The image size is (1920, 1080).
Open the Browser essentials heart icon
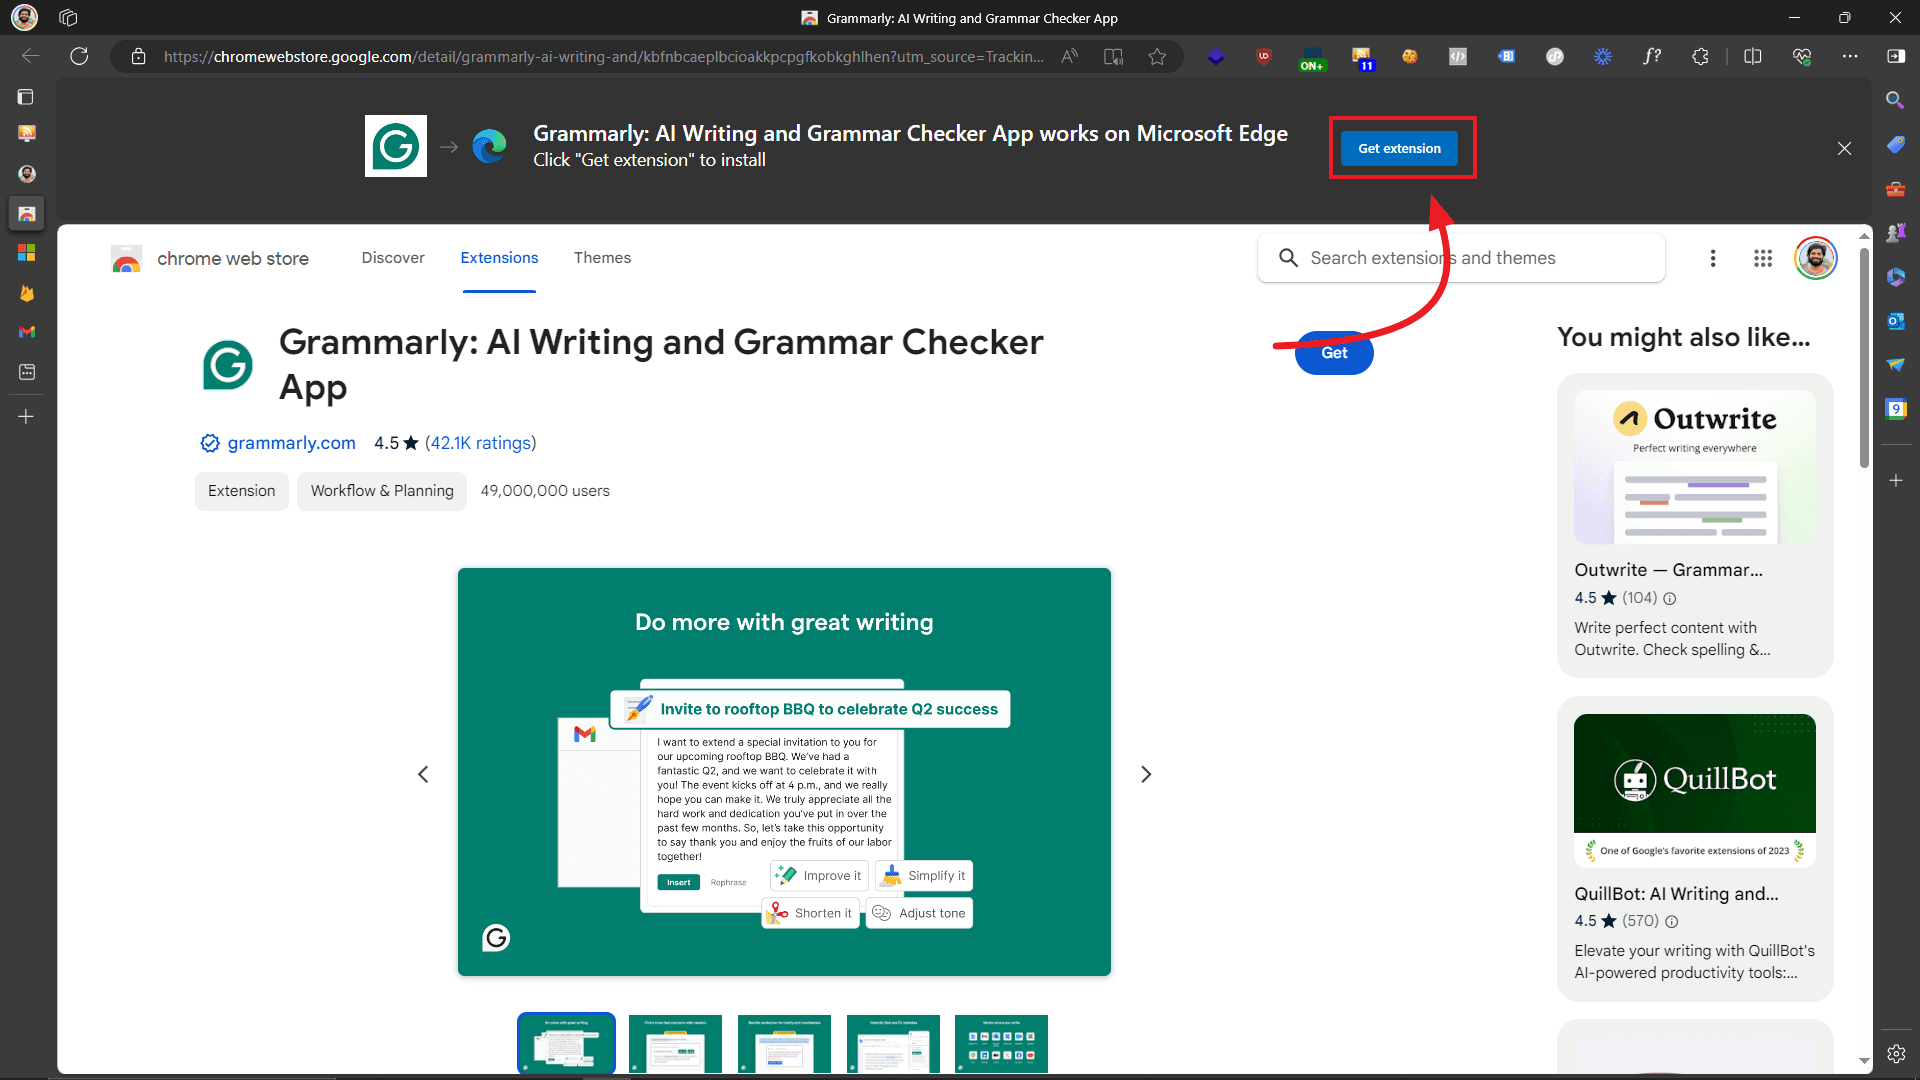(1802, 57)
